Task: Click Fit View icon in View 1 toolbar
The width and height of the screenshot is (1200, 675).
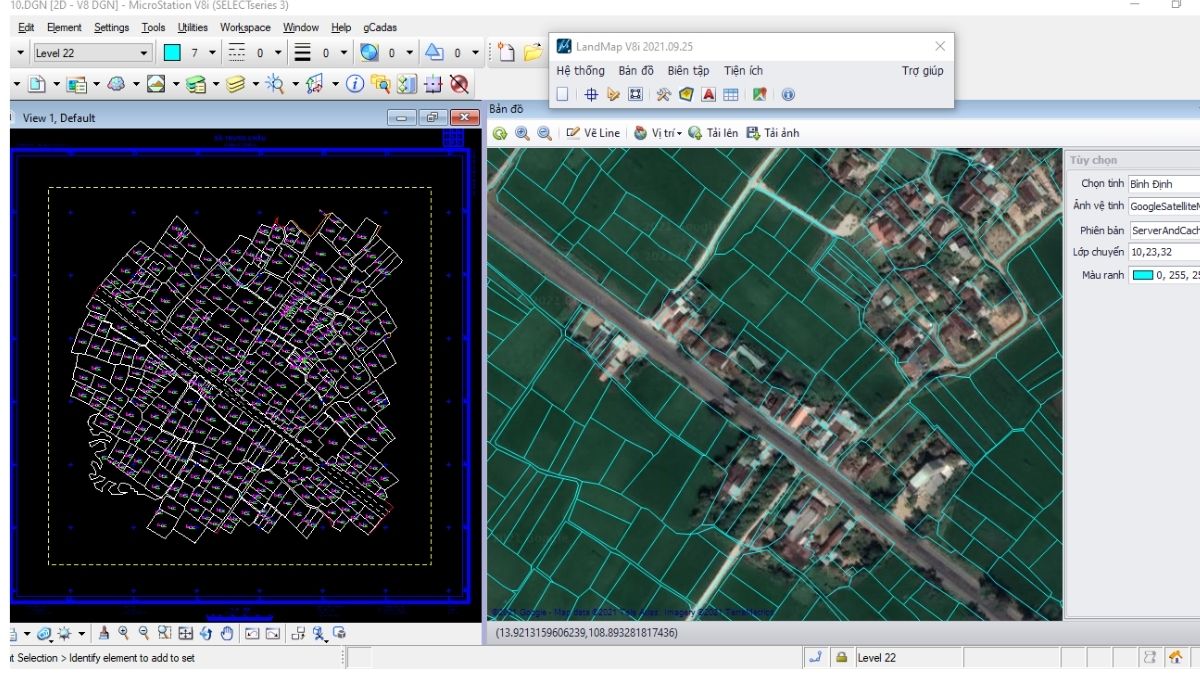Action: (186, 633)
